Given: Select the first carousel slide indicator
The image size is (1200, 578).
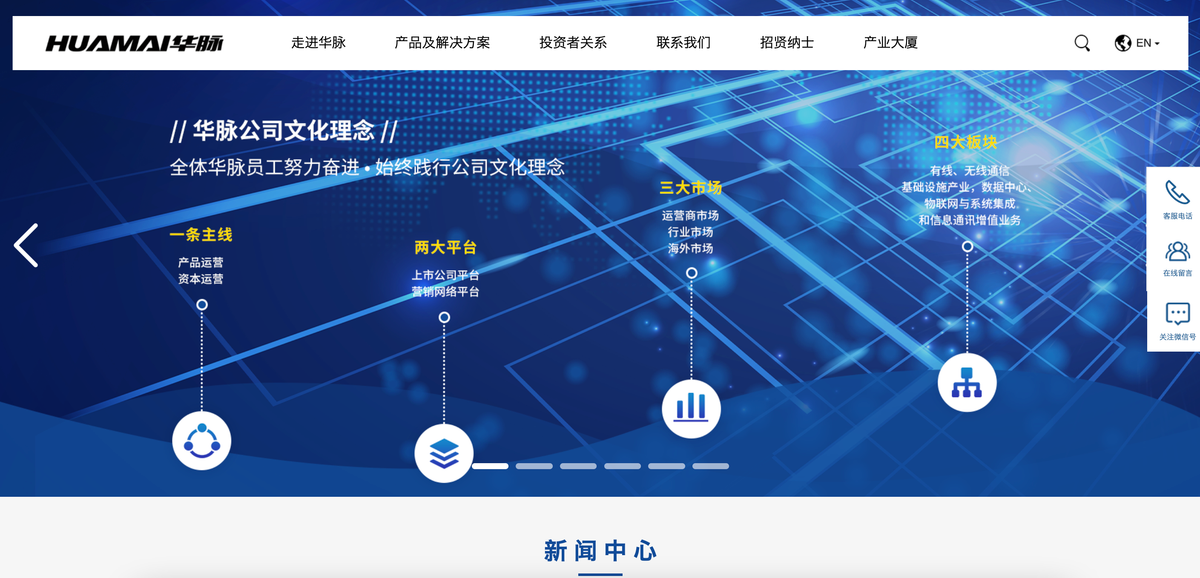Looking at the screenshot, I should (490, 466).
